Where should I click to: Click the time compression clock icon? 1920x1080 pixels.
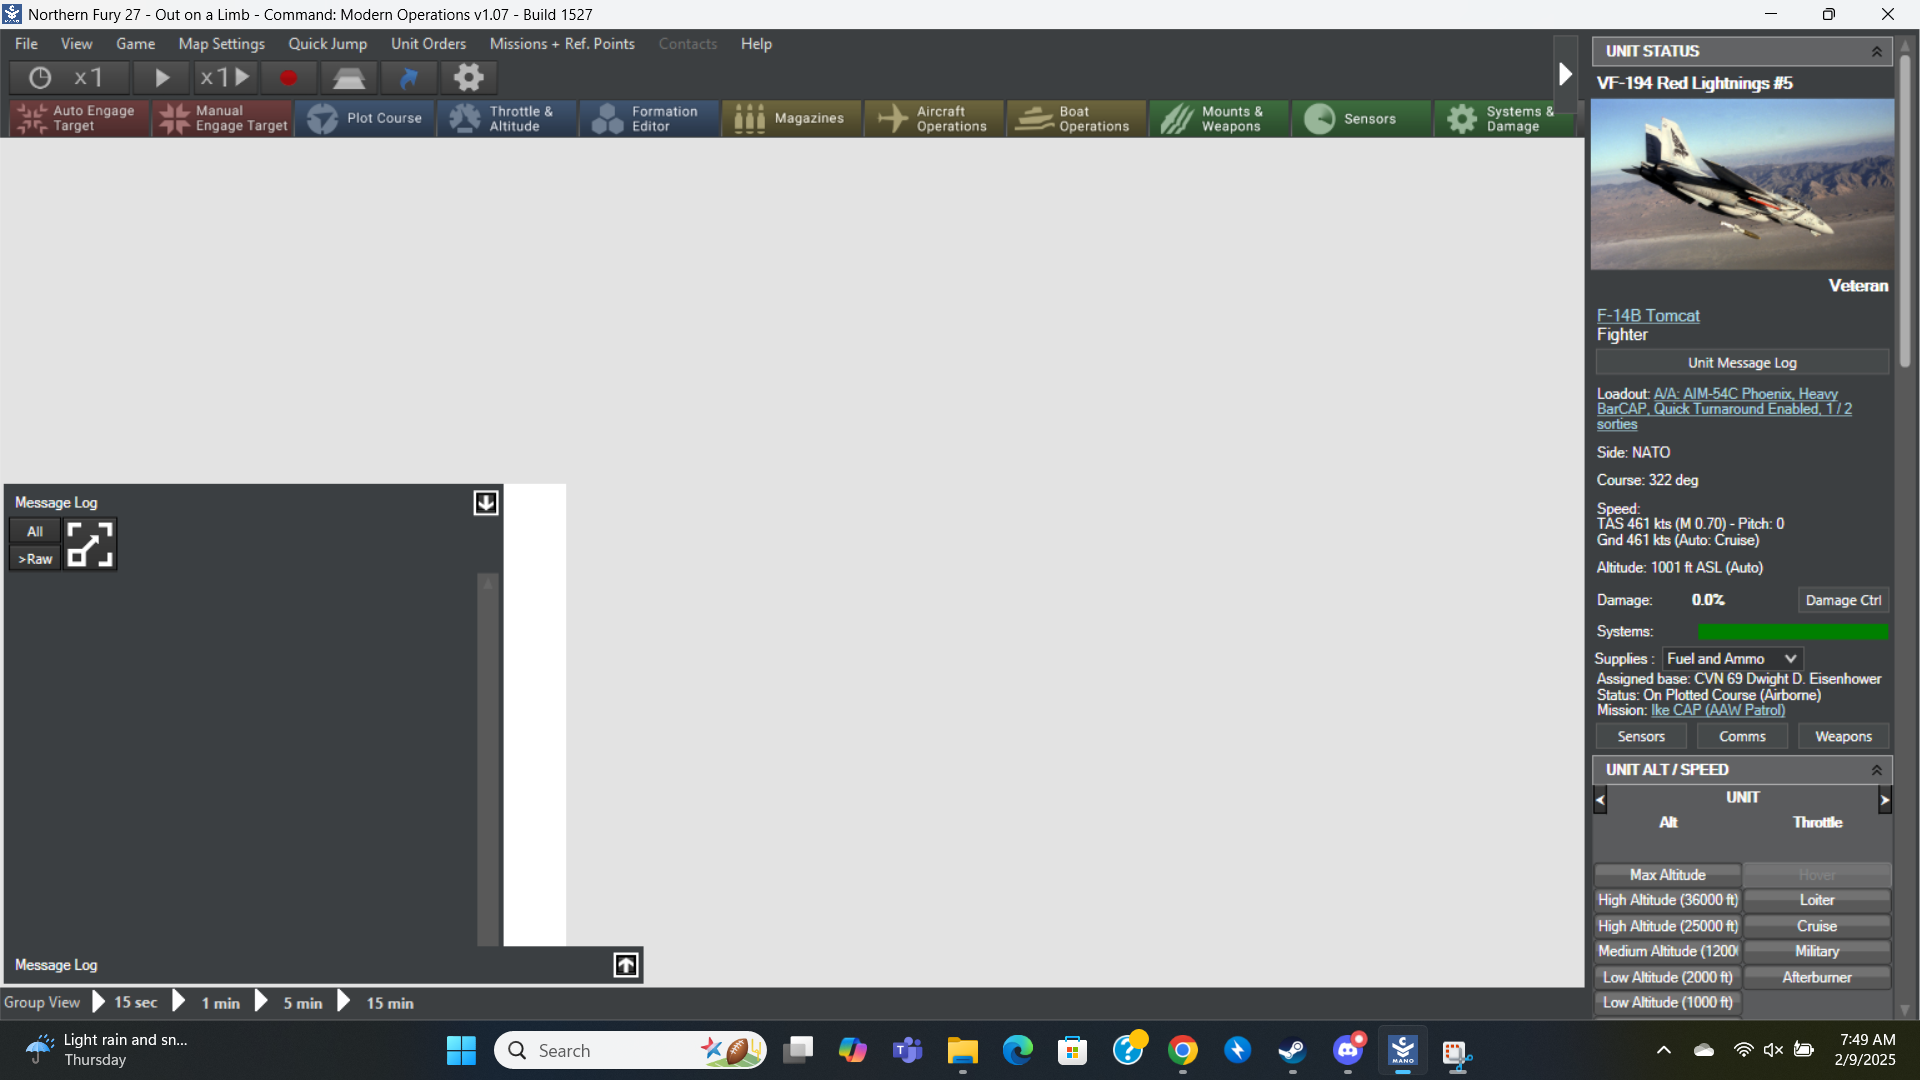(x=40, y=78)
